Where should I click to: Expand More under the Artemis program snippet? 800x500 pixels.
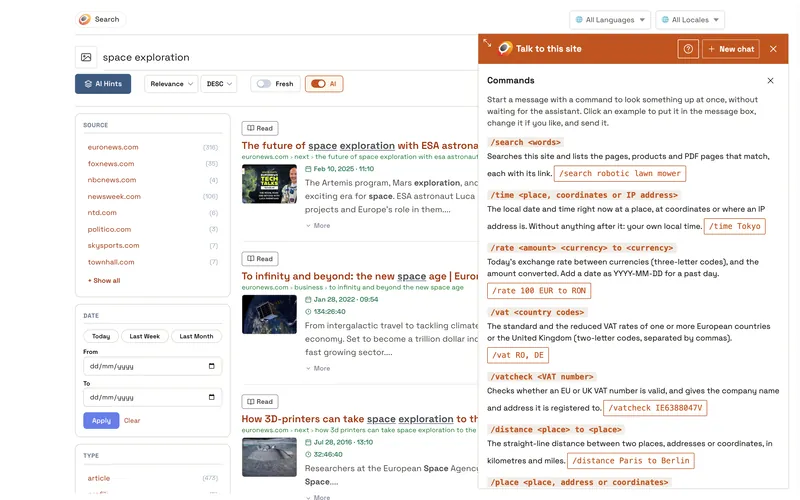318,226
